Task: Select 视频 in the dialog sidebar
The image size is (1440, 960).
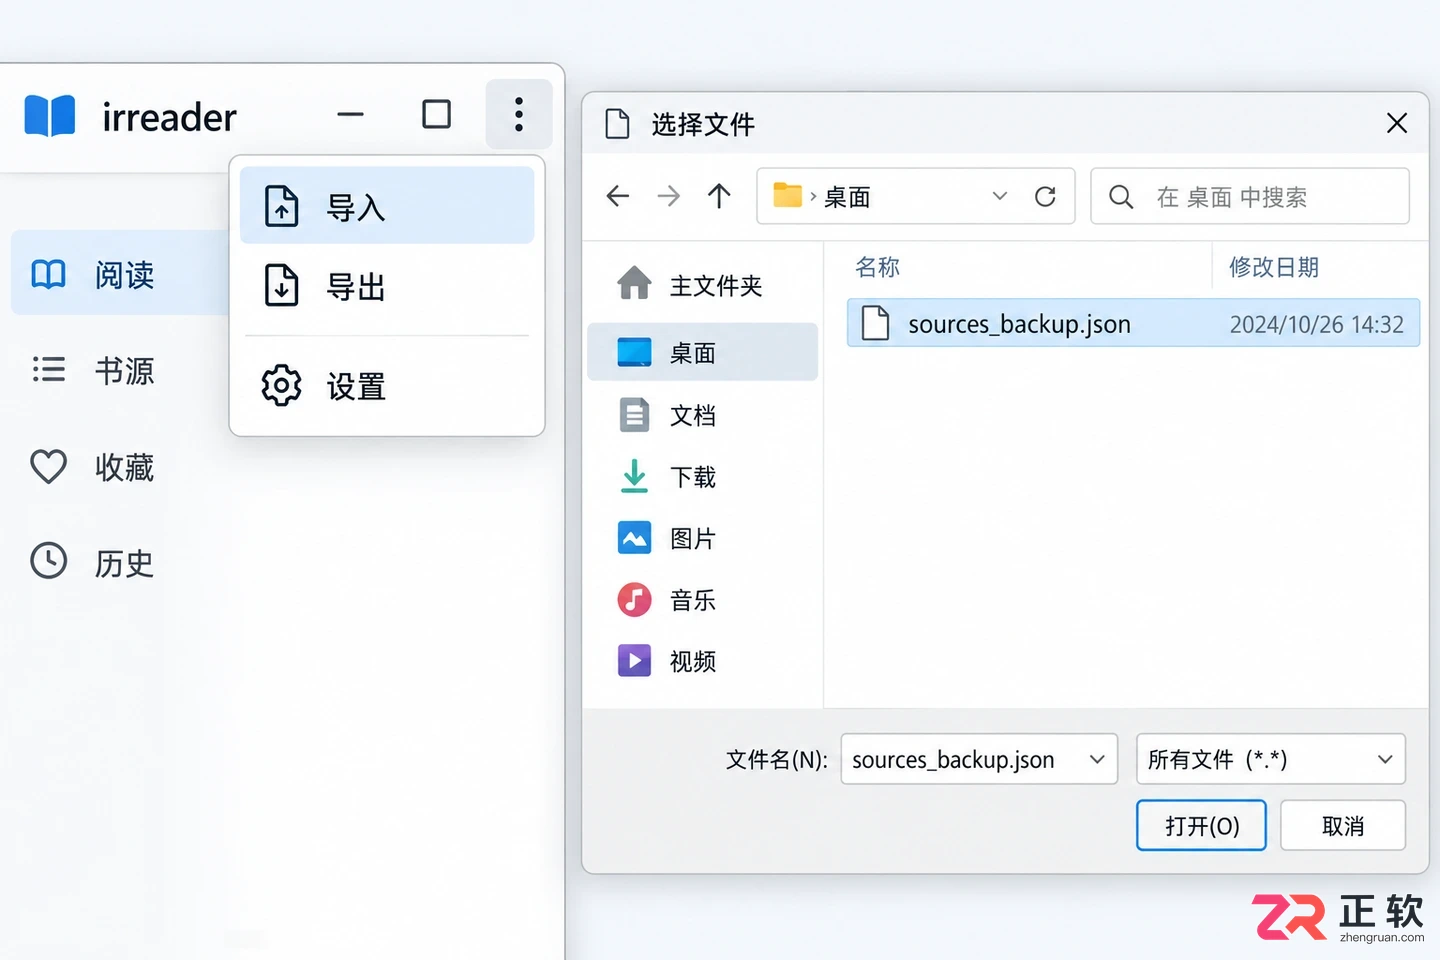Action: click(703, 661)
